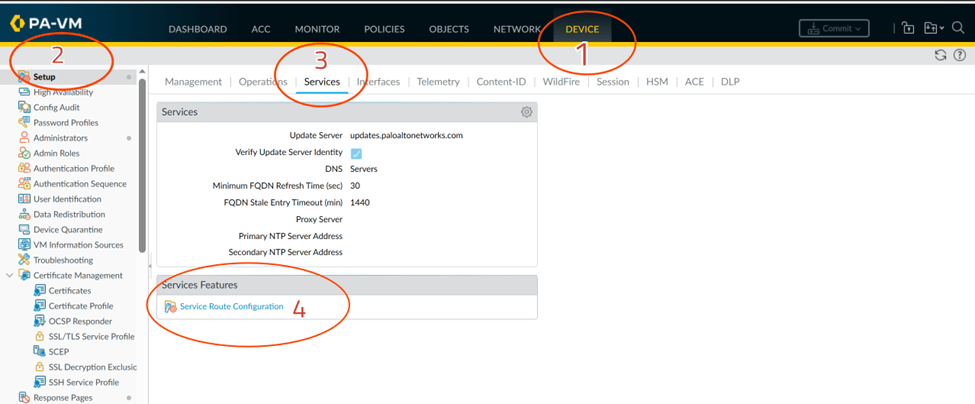The image size is (975, 404).
Task: Open the Session sub-tab
Action: pos(613,81)
